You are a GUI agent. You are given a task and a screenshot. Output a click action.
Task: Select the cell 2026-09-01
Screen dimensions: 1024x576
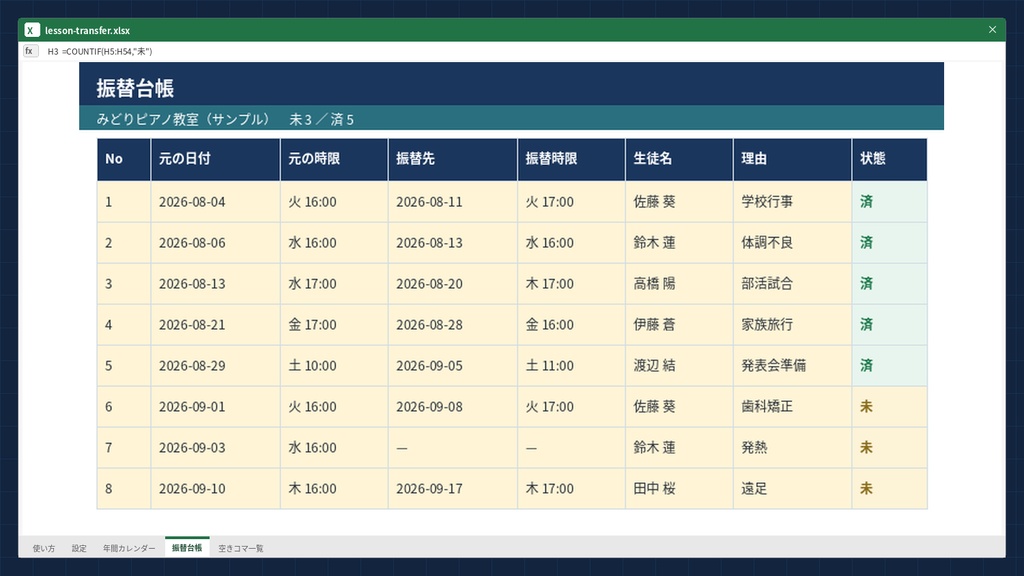(216, 407)
